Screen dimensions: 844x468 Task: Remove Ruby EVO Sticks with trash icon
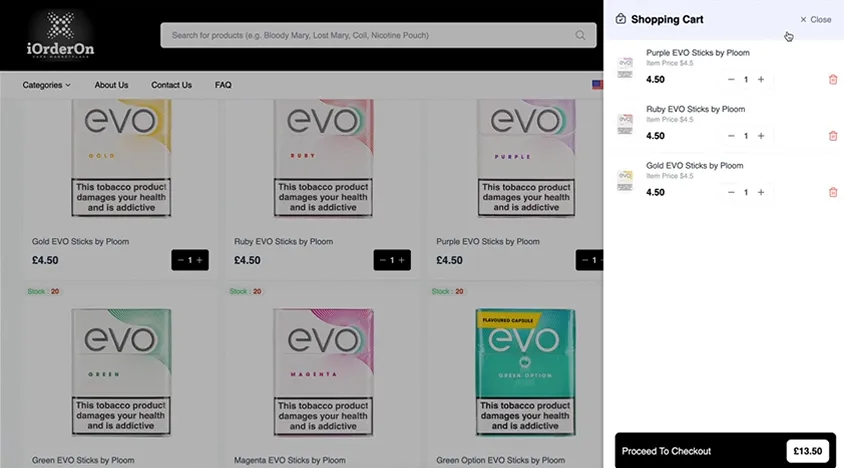(x=833, y=136)
